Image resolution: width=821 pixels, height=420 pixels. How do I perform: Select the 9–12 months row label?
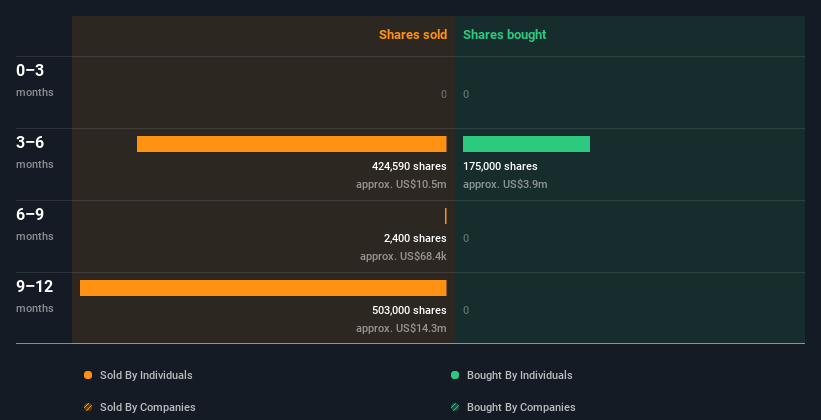[35, 296]
